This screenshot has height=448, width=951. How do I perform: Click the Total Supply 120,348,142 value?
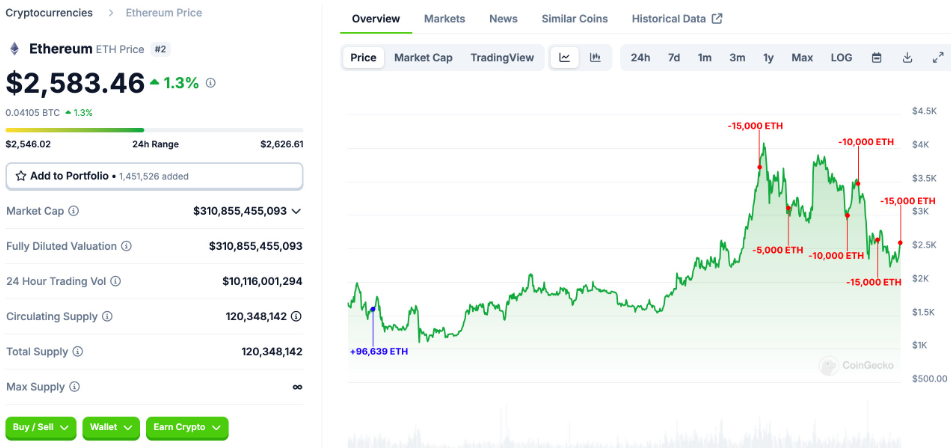pyautogui.click(x=272, y=352)
